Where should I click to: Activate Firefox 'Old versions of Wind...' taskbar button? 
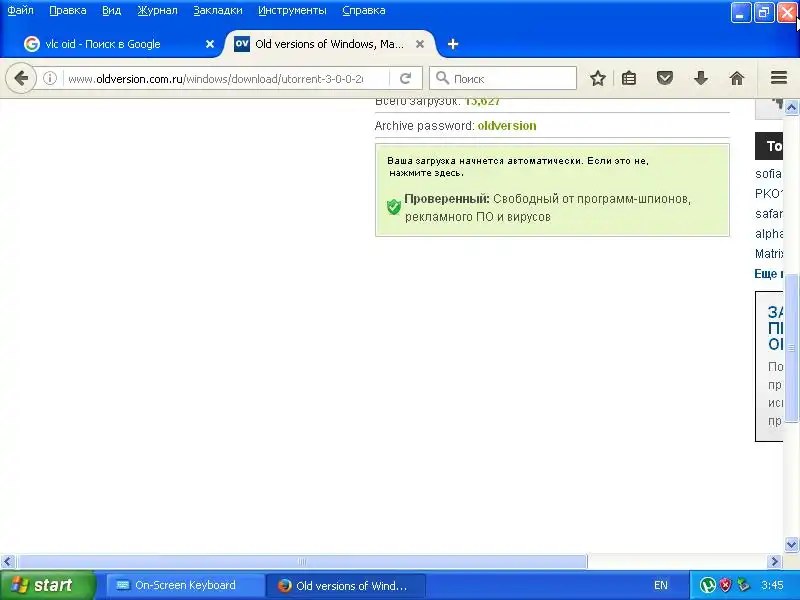click(x=345, y=585)
